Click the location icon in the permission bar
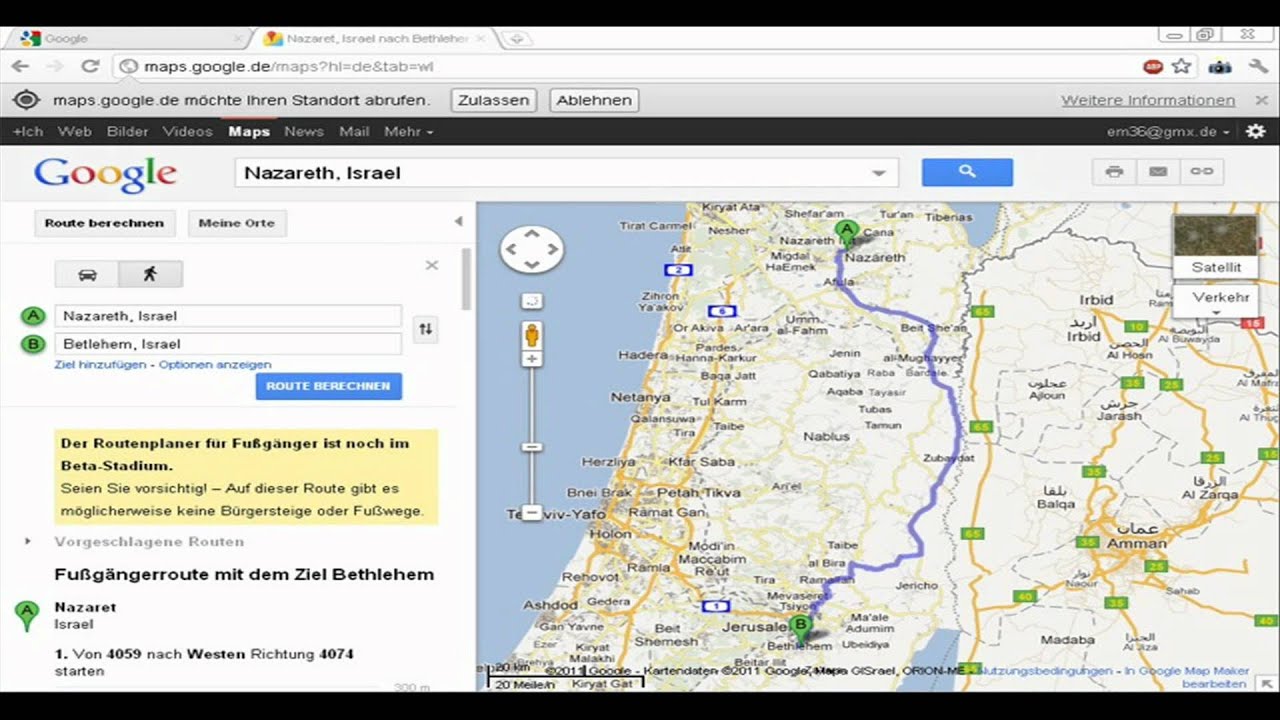The width and height of the screenshot is (1280, 720). 26,100
